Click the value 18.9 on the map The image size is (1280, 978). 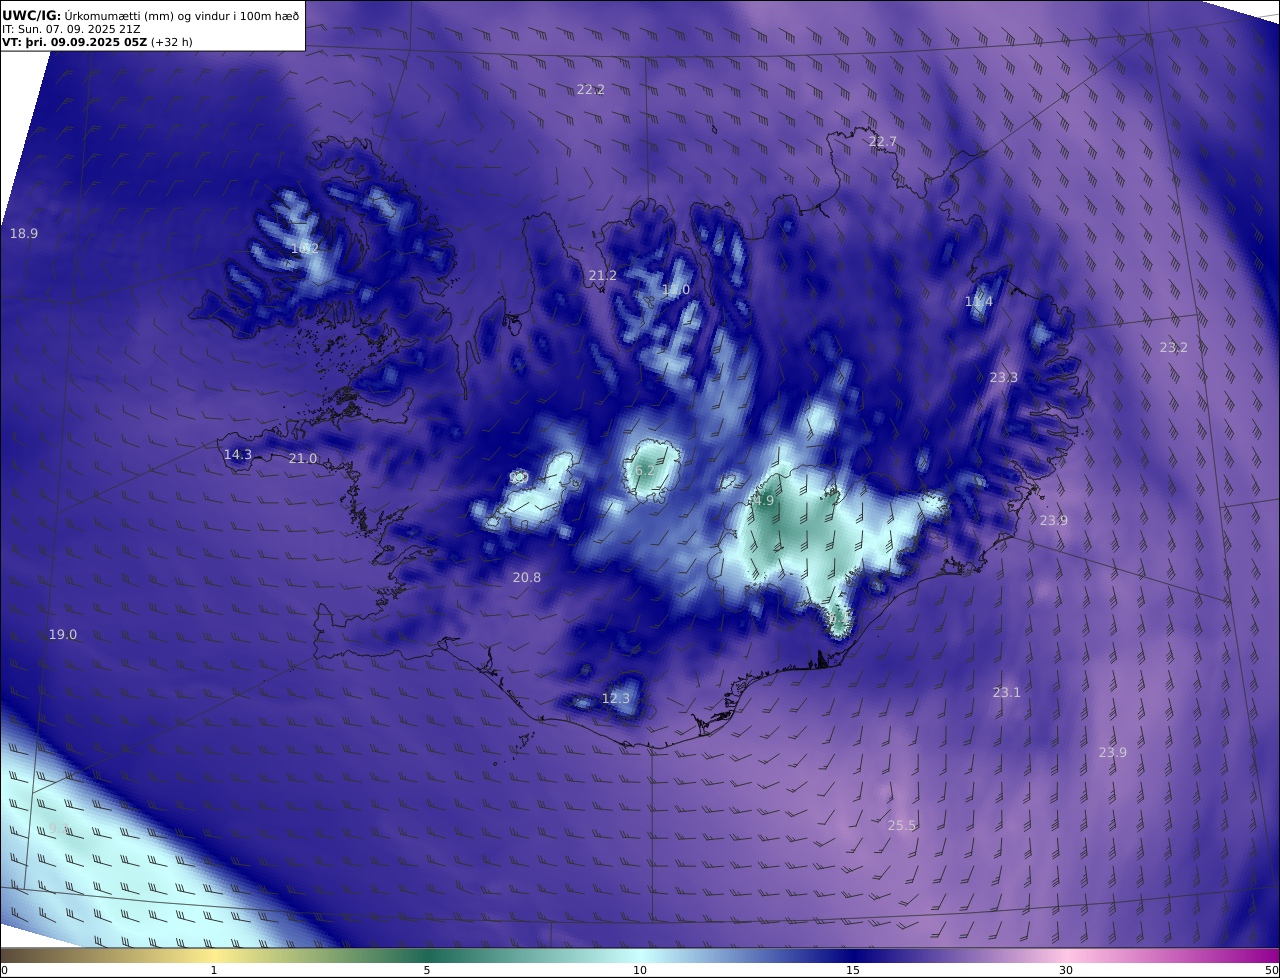tap(24, 234)
